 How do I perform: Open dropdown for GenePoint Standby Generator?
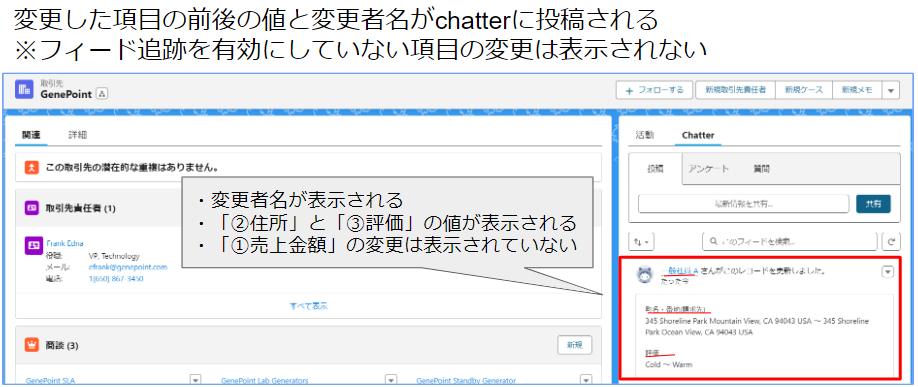click(586, 381)
